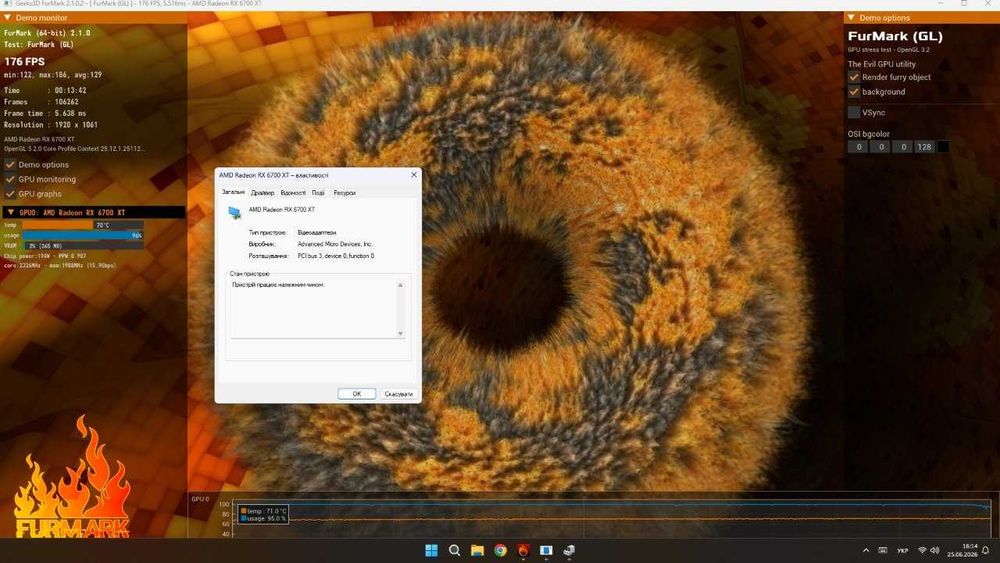Launch Google Chrome from taskbar
This screenshot has width=1000, height=563.
(500, 550)
